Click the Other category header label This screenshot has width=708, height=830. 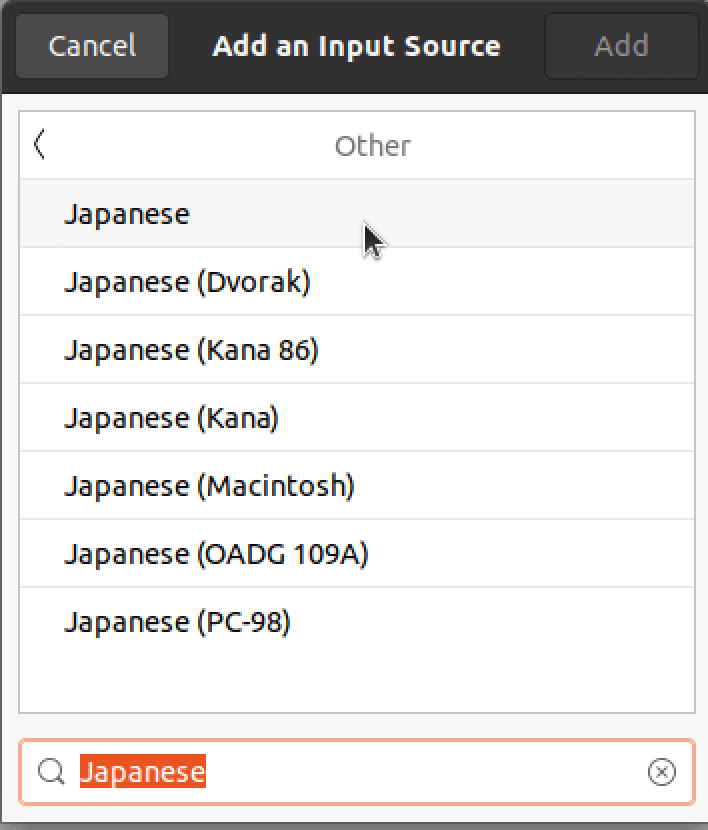click(373, 146)
